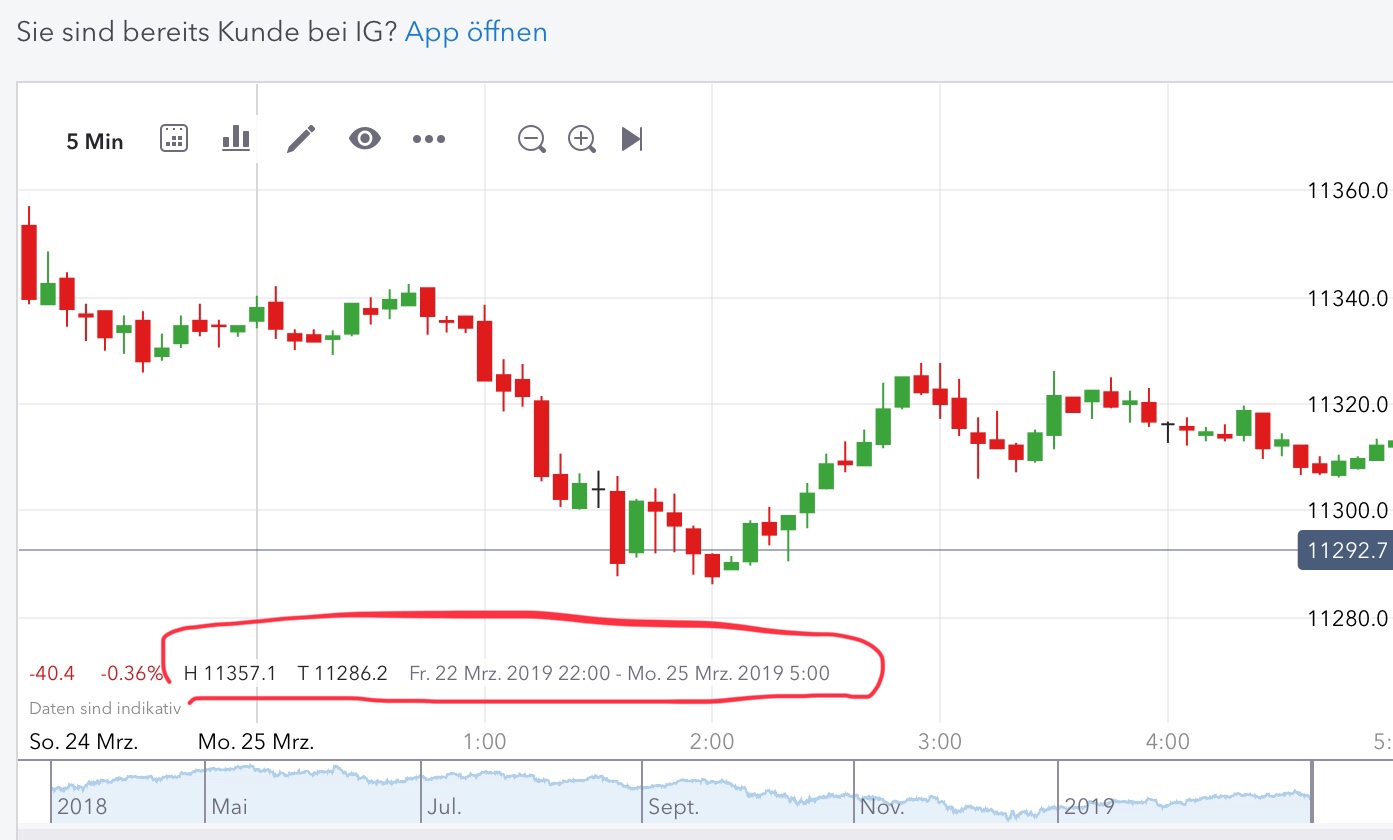Select the Mo. 25 Mrz. axis label
The image size is (1393, 840).
(x=254, y=741)
